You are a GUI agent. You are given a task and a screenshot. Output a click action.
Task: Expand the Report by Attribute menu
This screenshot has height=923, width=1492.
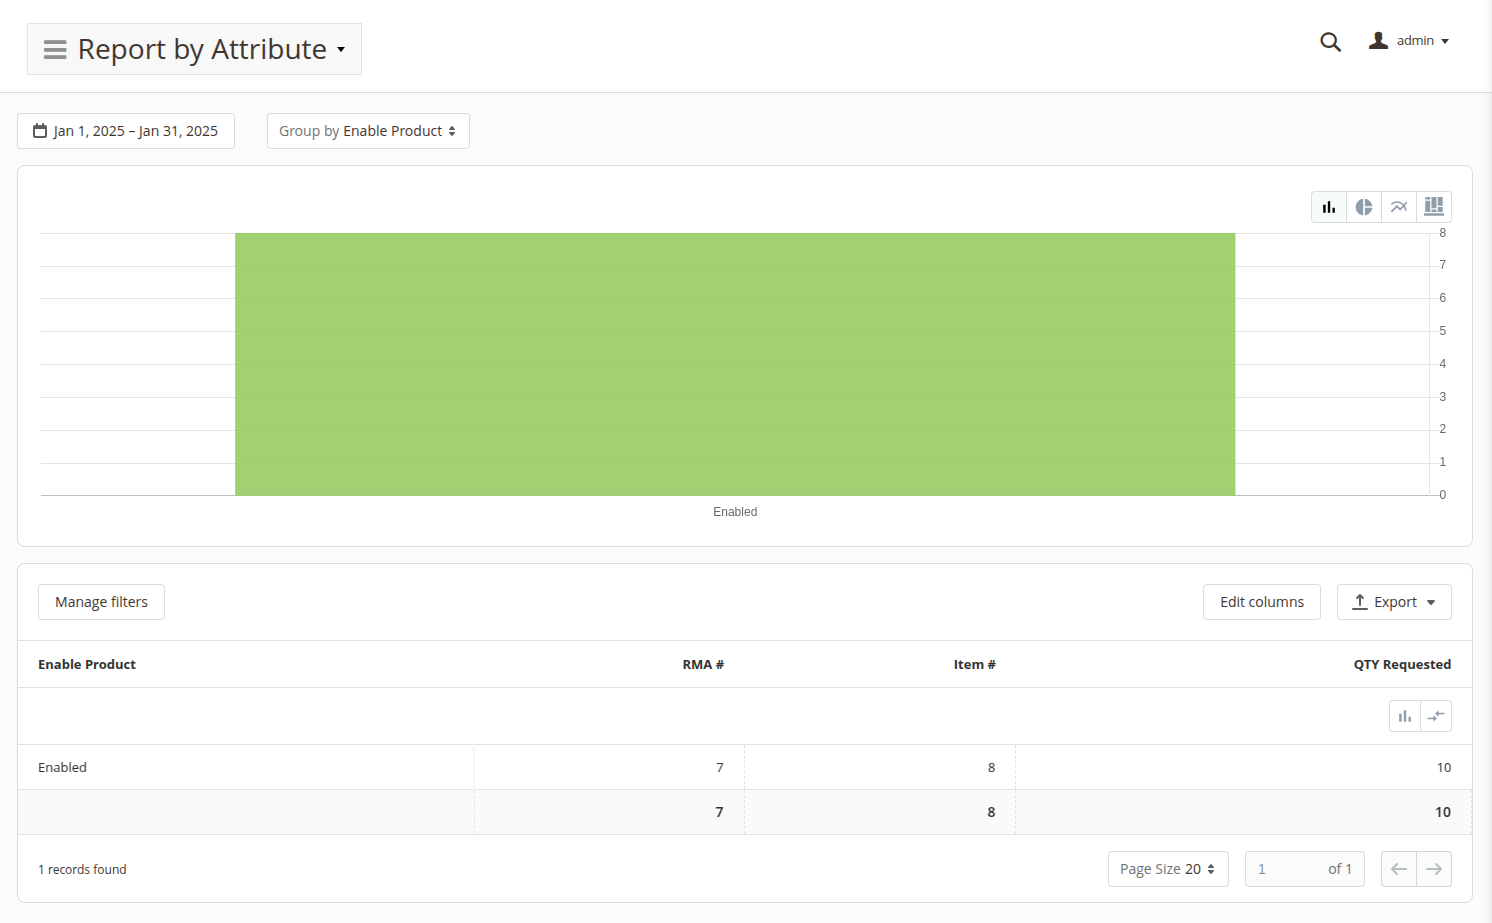point(194,49)
